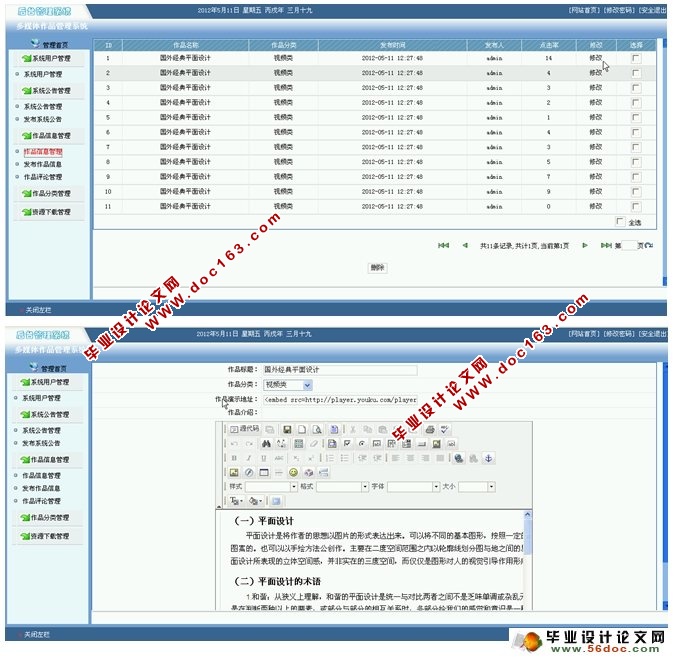
Task: Check the checkbox for row ID 7
Action: [635, 147]
